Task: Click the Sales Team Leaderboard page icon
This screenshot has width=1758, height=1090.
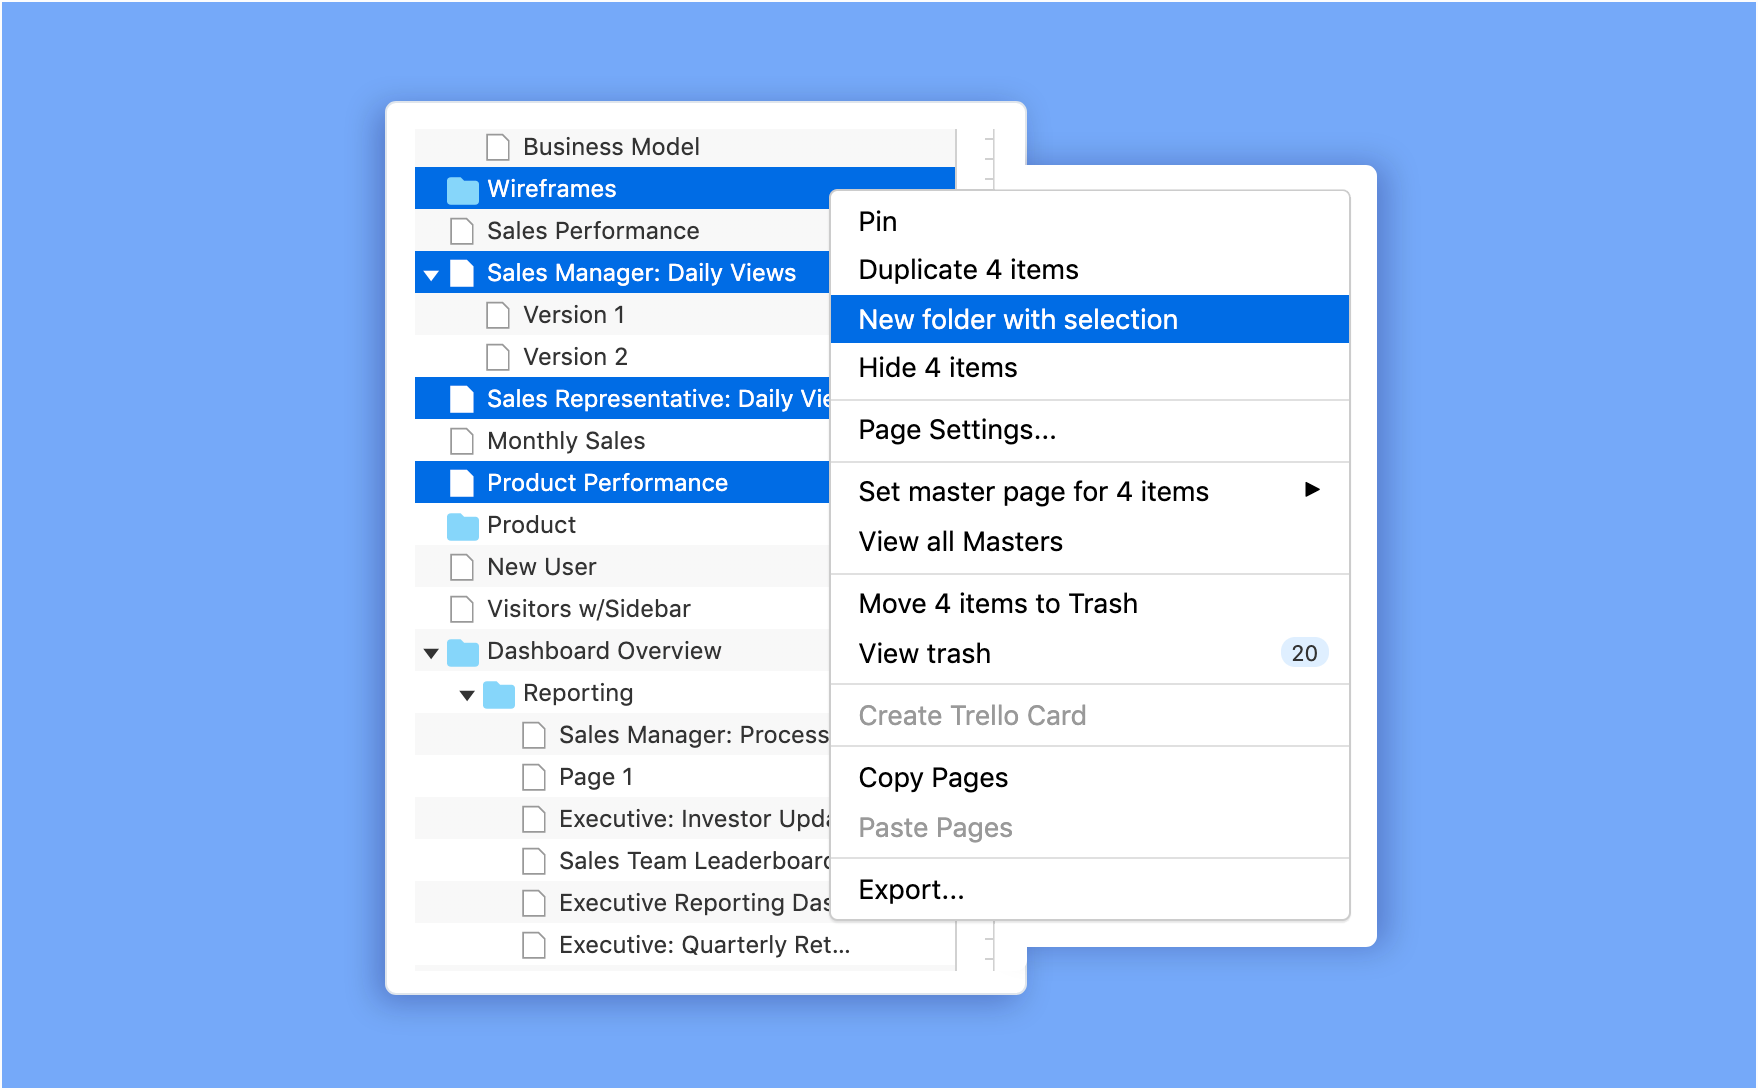Action: pos(534,861)
